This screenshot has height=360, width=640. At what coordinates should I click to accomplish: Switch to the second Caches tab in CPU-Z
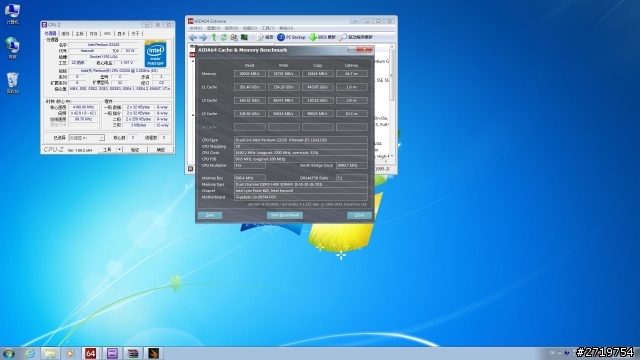pos(66,33)
